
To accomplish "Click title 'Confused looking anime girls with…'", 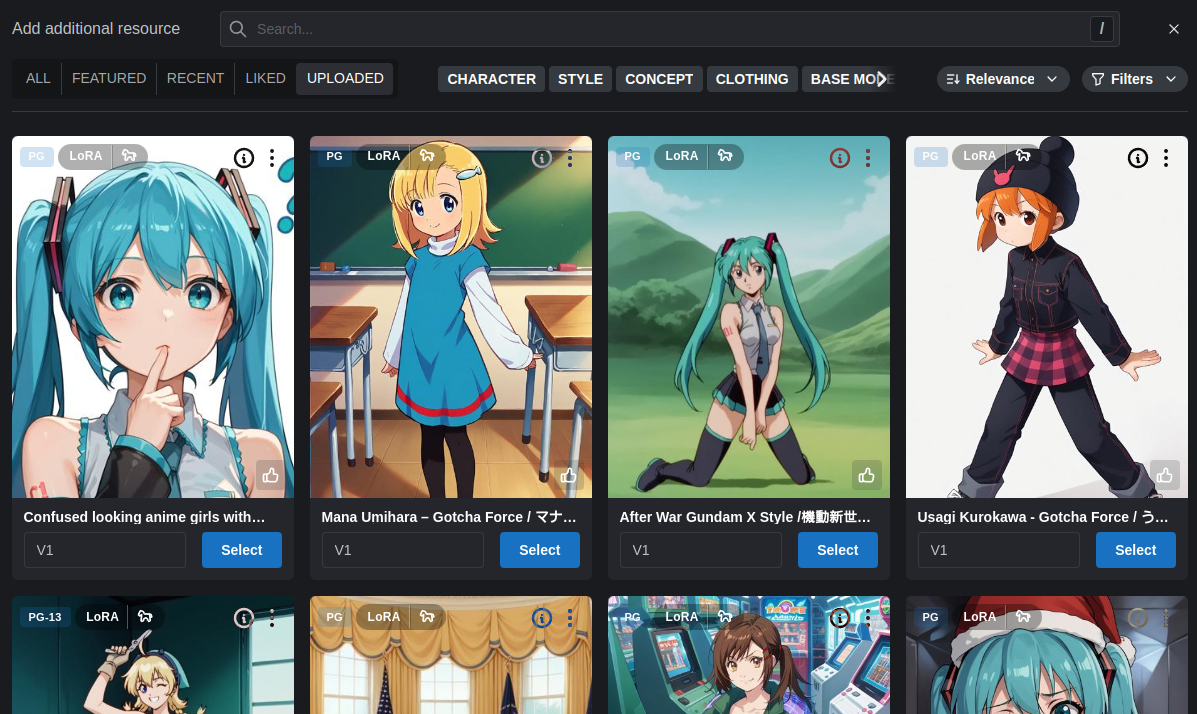I will (x=144, y=517).
